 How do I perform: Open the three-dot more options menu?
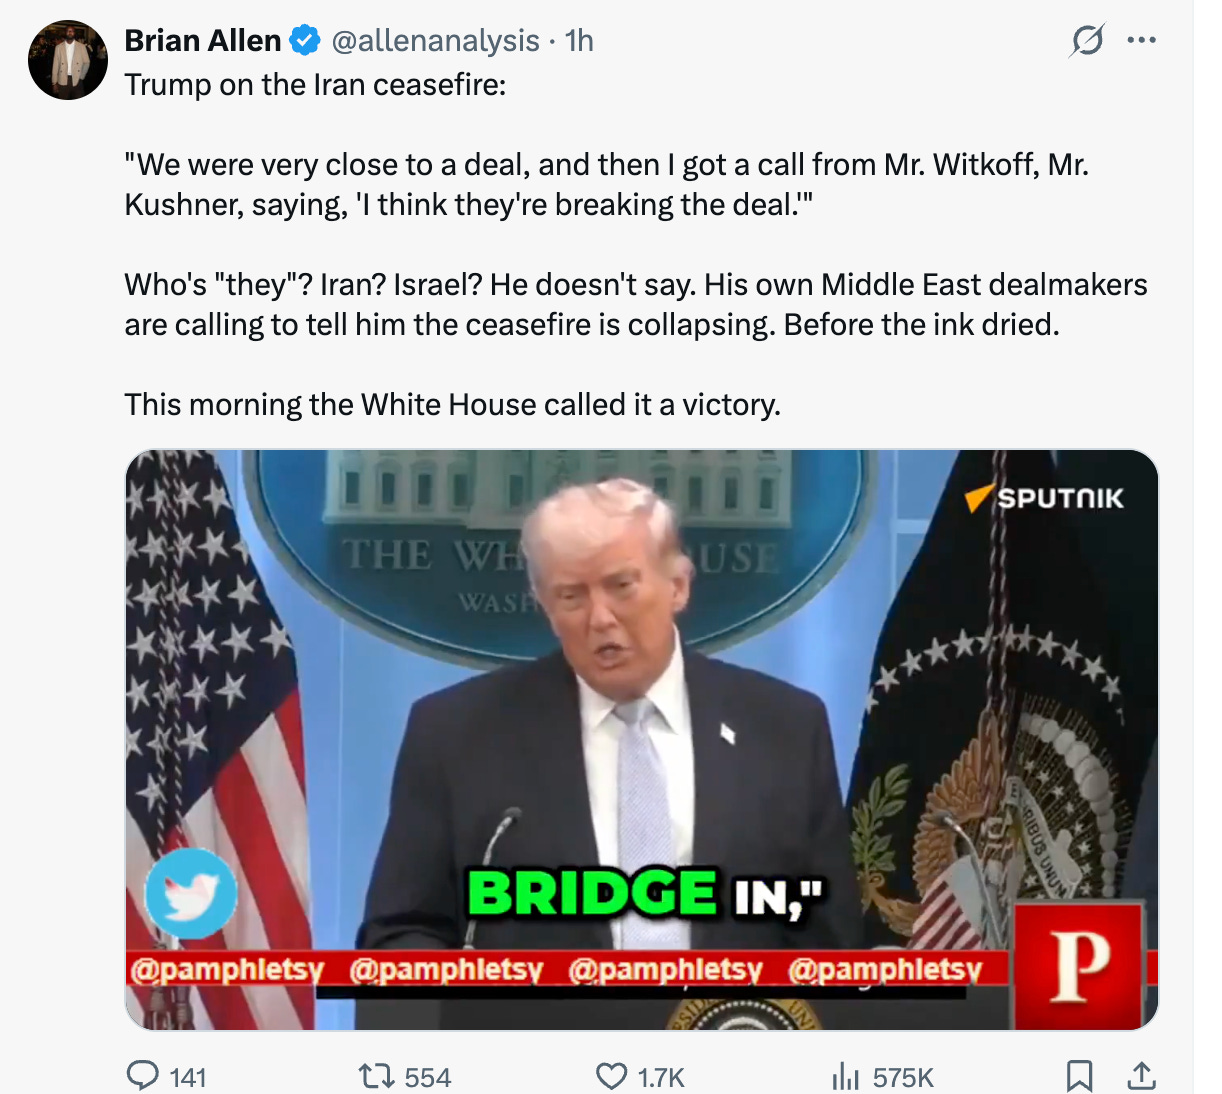coord(1141,41)
